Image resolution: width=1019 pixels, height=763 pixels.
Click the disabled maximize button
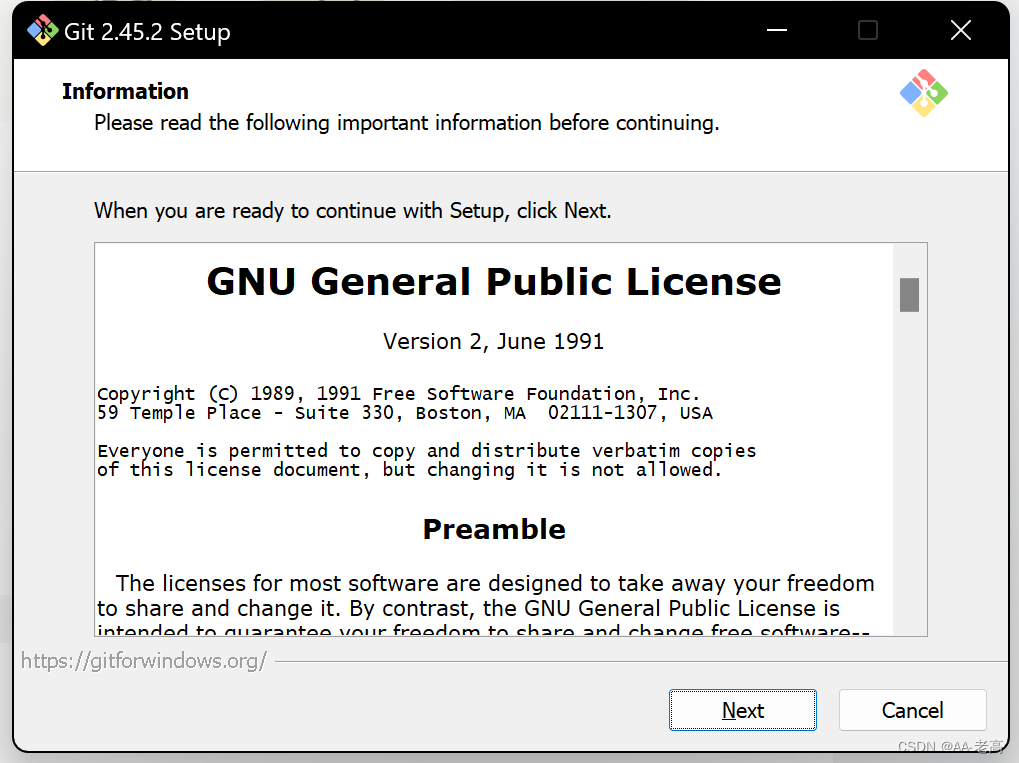click(868, 30)
